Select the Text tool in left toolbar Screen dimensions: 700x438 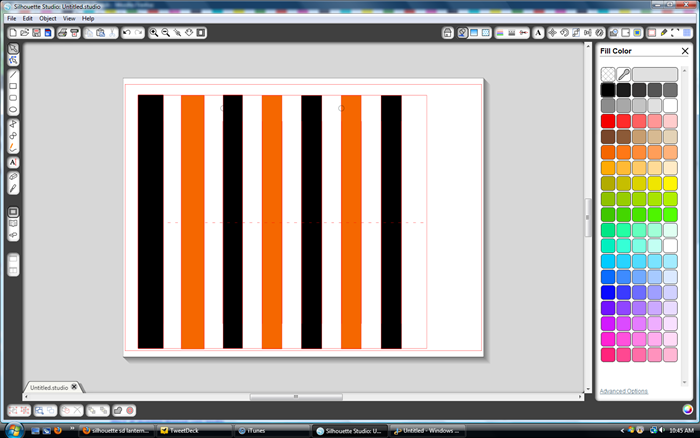[x=13, y=163]
